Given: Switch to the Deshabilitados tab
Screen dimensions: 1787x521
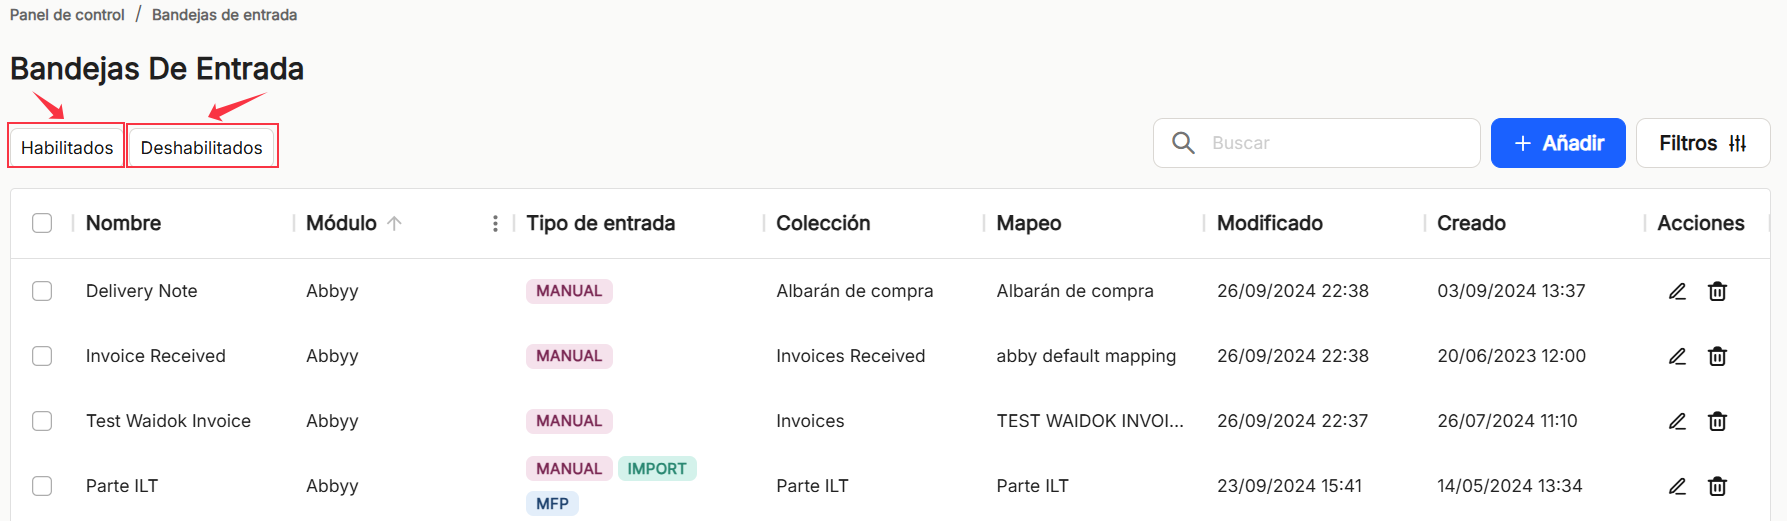Looking at the screenshot, I should click(x=202, y=147).
